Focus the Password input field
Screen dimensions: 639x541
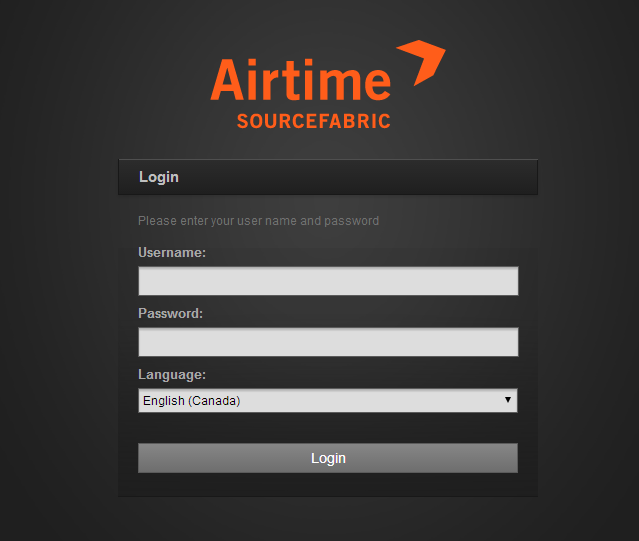coord(328,342)
